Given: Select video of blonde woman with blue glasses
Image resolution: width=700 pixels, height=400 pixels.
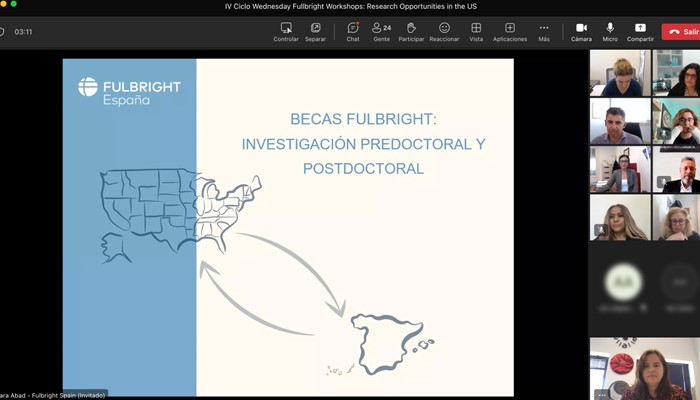Looking at the screenshot, I should point(676,217).
